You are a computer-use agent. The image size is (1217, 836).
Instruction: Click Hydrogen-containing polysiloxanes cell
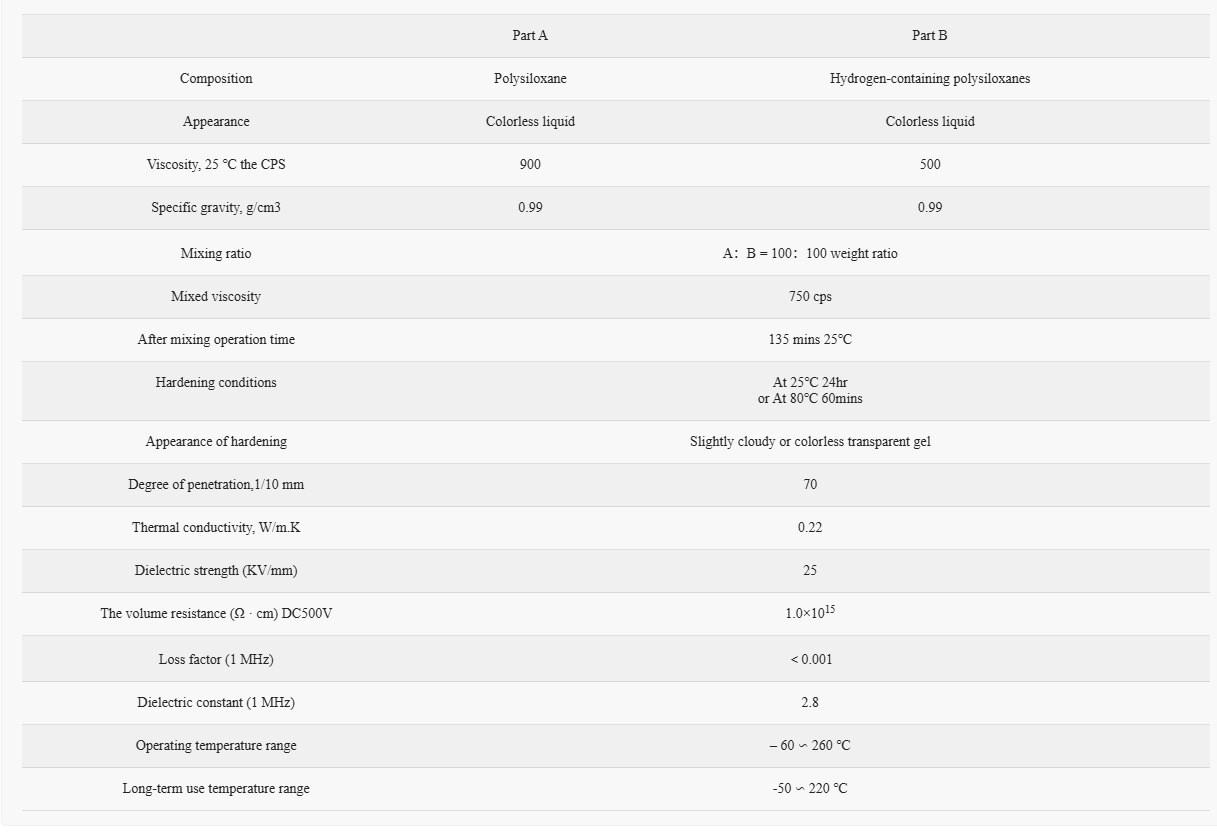pos(930,78)
